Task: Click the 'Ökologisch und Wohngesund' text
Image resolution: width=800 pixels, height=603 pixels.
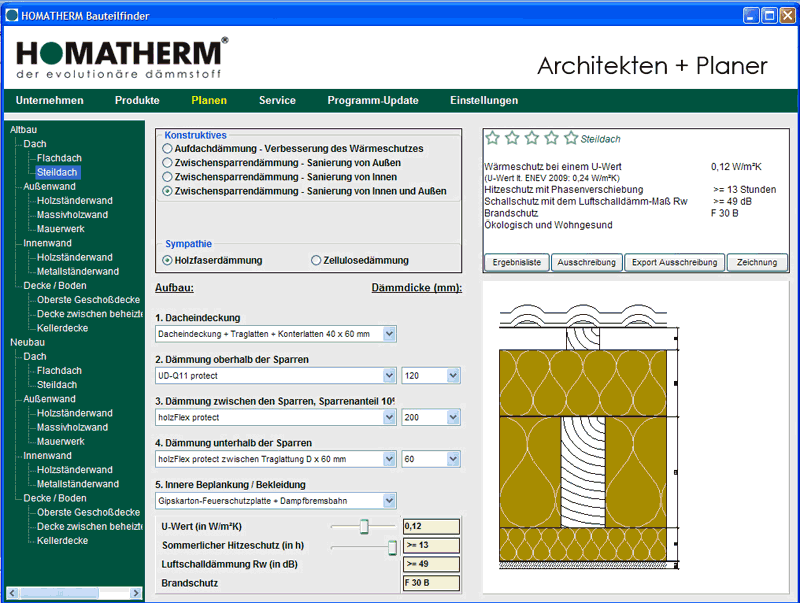Action: click(548, 225)
